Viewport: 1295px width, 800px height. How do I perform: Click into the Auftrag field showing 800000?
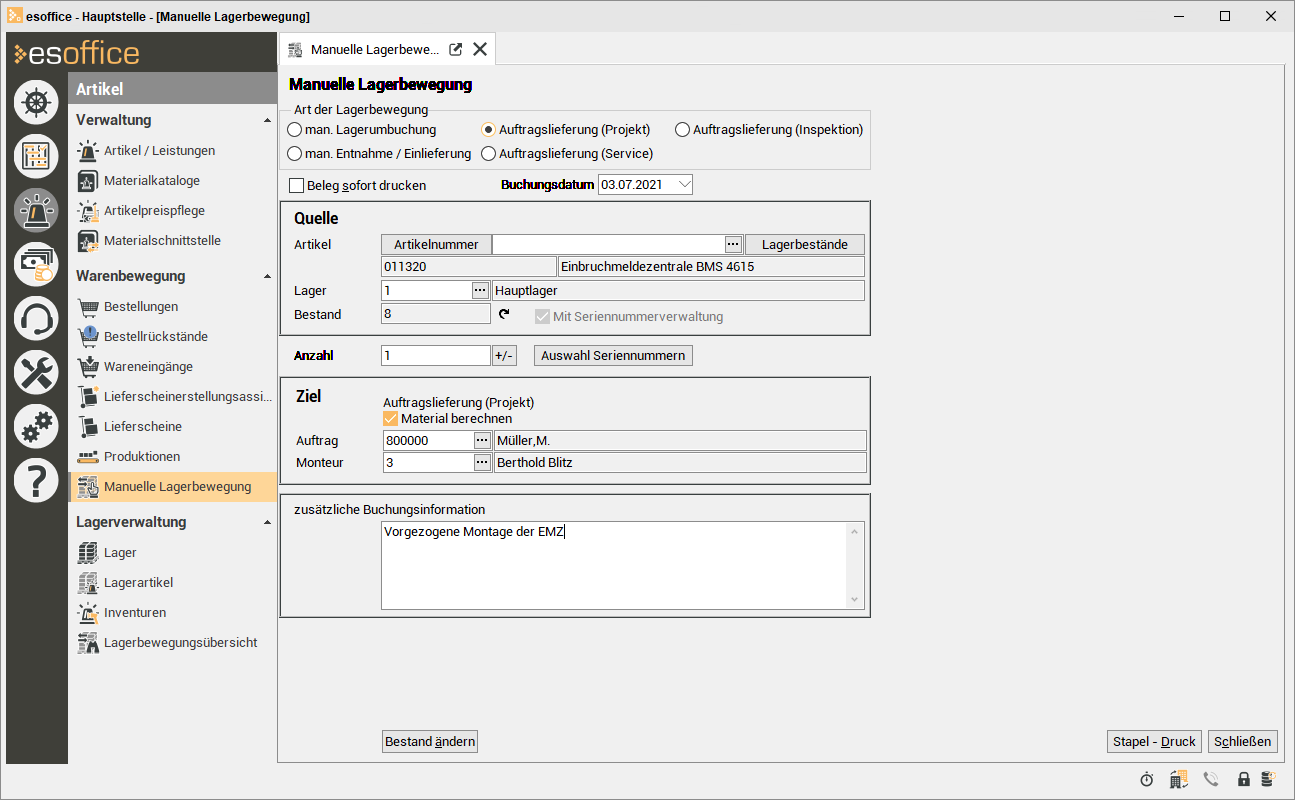(428, 441)
